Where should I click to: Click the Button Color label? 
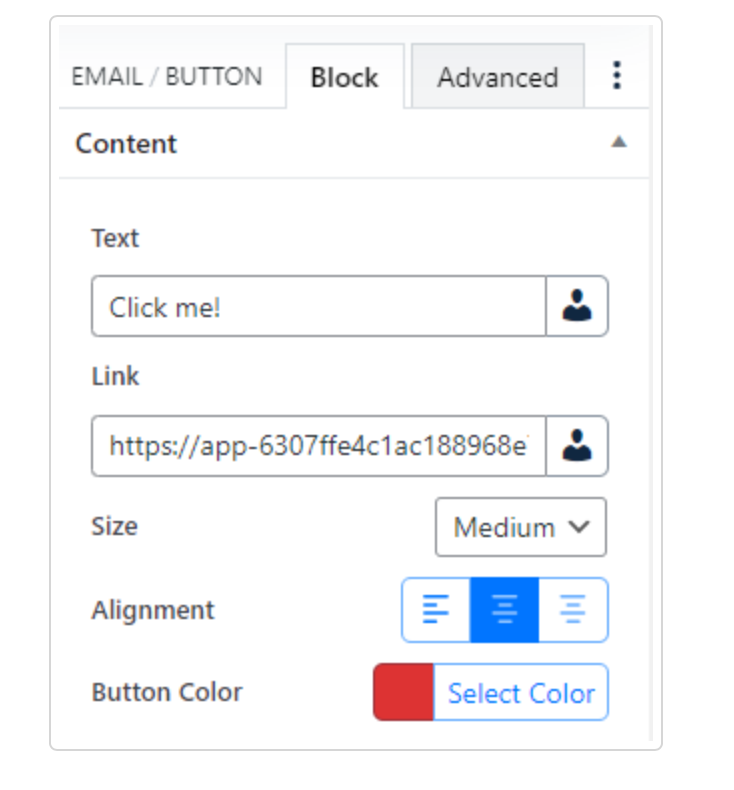click(167, 692)
